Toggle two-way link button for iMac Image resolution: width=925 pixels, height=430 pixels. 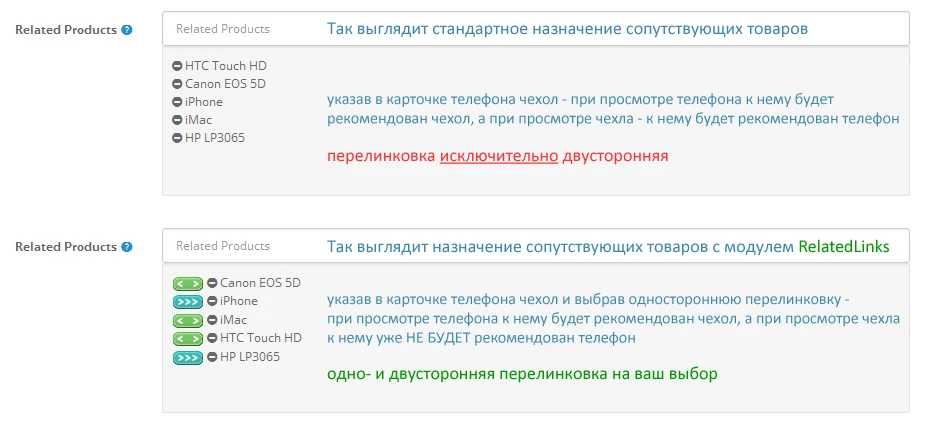click(x=188, y=321)
